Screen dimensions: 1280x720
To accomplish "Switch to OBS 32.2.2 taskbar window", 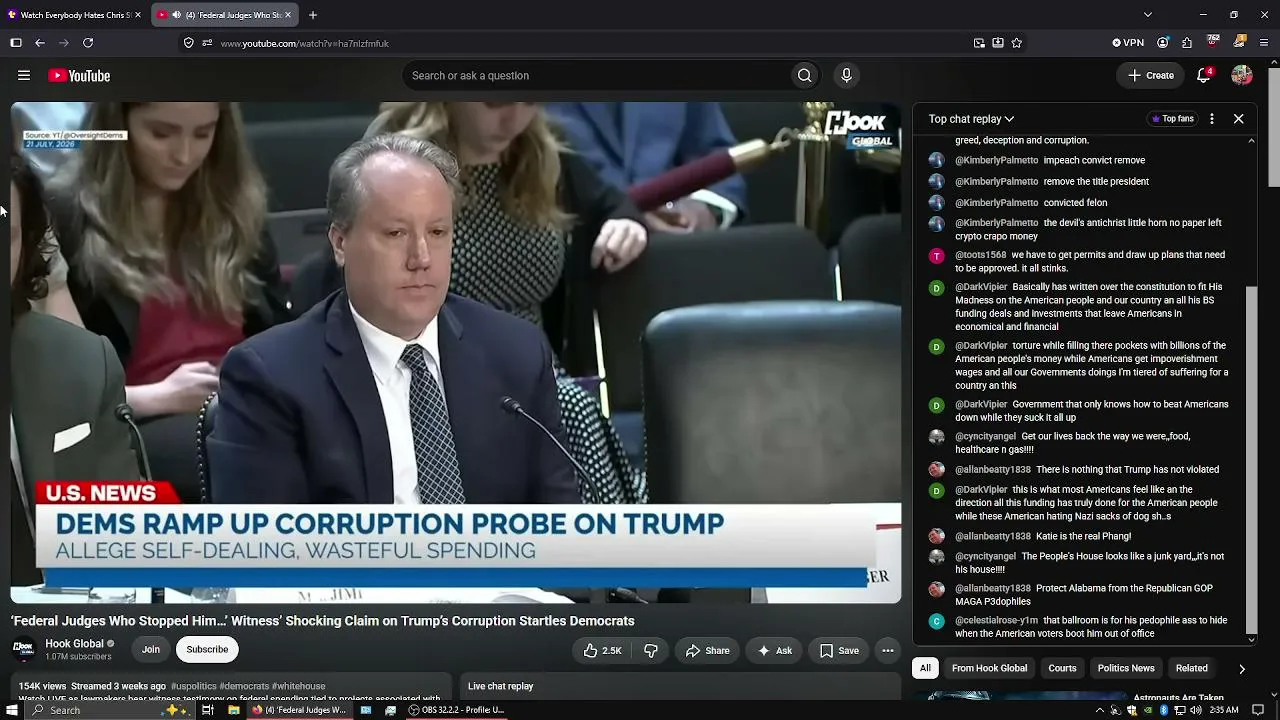I will (456, 710).
